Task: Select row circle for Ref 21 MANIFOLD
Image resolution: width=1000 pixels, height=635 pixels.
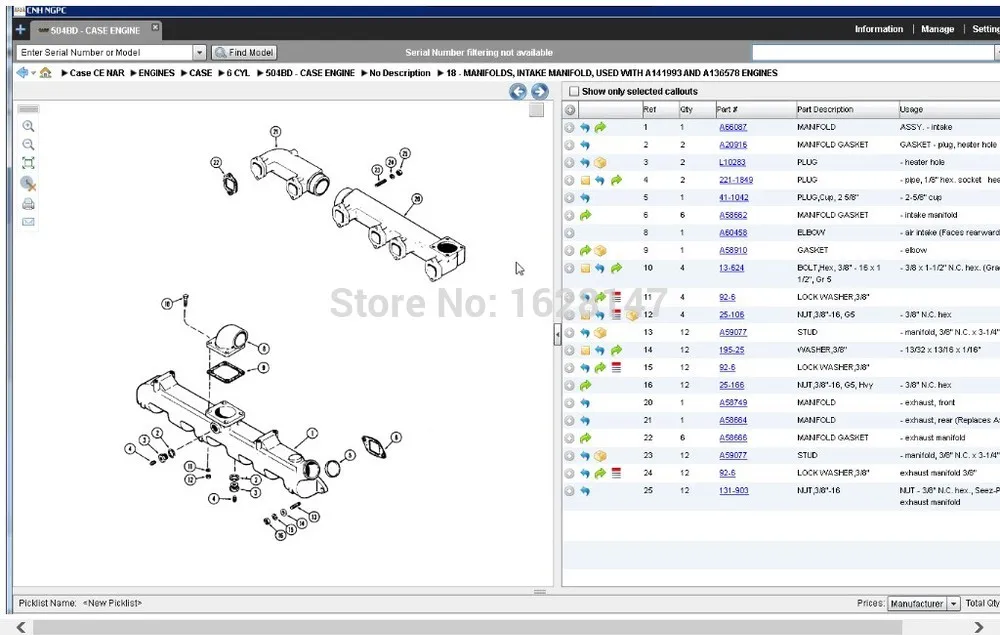Action: pyautogui.click(x=569, y=420)
